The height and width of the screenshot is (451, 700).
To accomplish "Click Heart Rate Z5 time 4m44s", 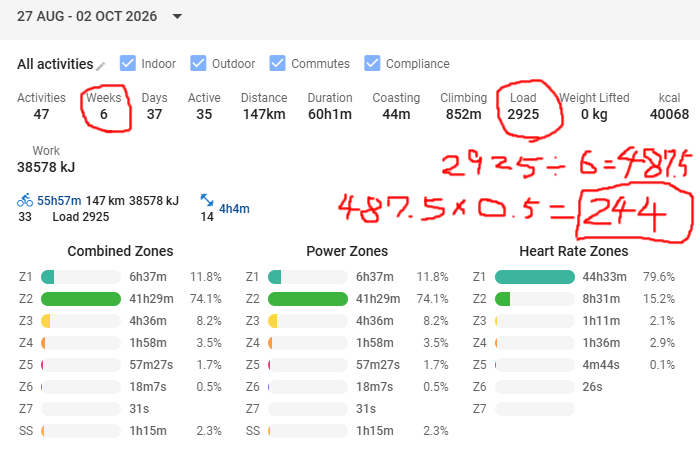I will 601,365.
